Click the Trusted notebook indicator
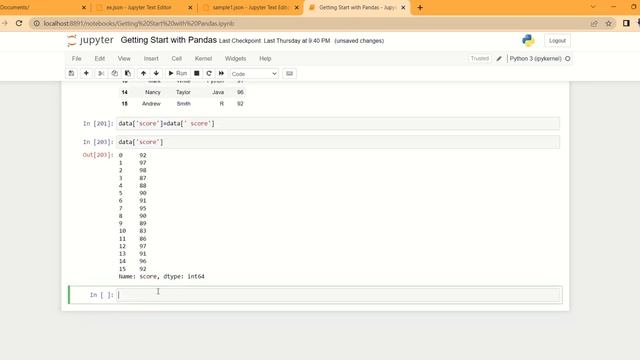Image resolution: width=640 pixels, height=360 pixels. [480, 59]
